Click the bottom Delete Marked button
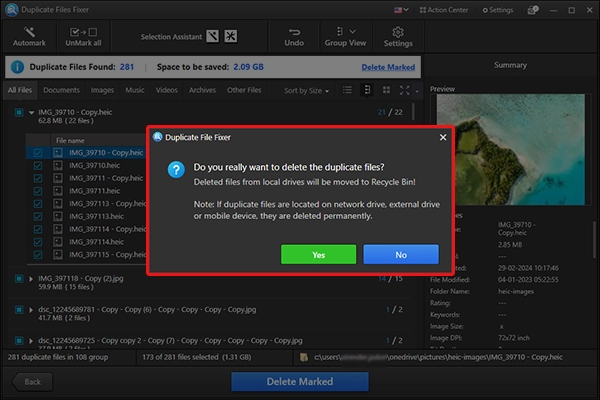 point(300,382)
